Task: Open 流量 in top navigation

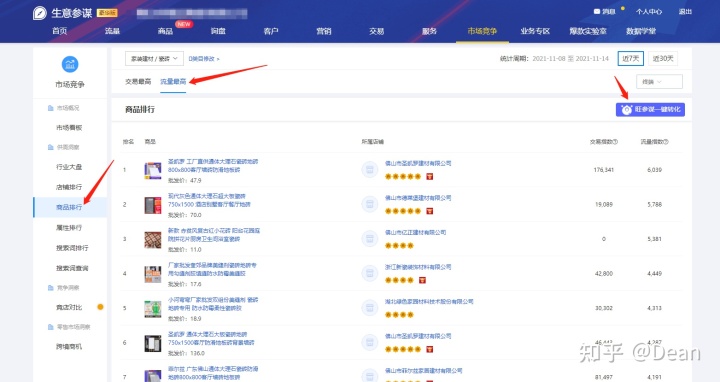Action: [112, 31]
